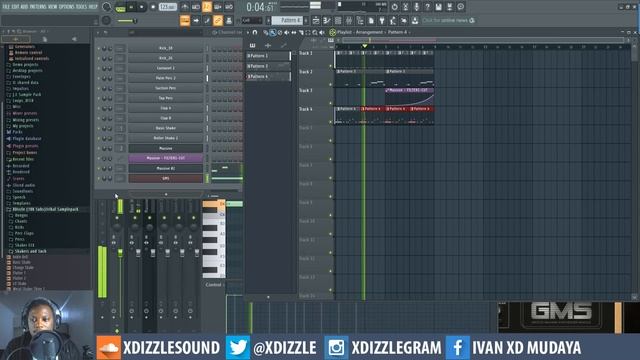Click next pattern arrow beside Pattern 4
Screen dimensions: 640x360
(x=307, y=20)
